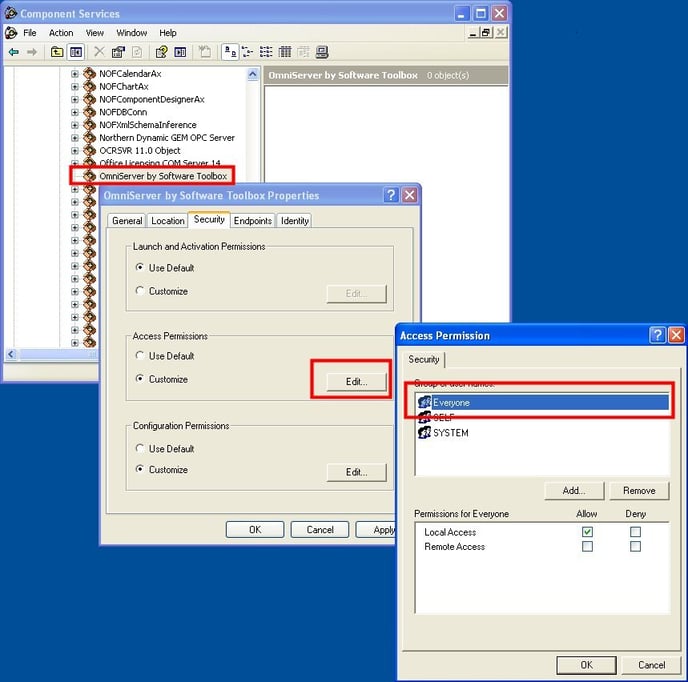Select Use Default under Access Permissions
The image size is (688, 682).
[140, 356]
